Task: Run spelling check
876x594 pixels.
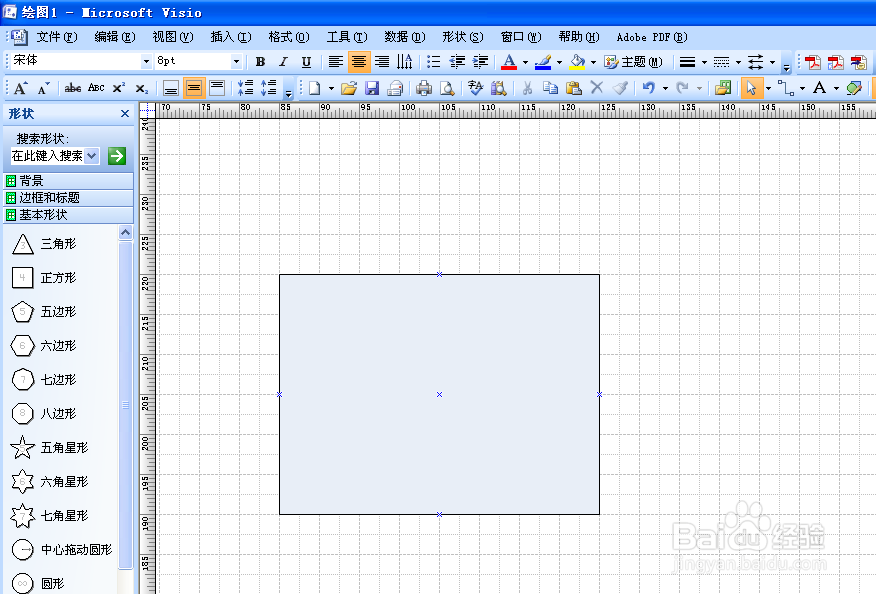Action: click(x=475, y=88)
